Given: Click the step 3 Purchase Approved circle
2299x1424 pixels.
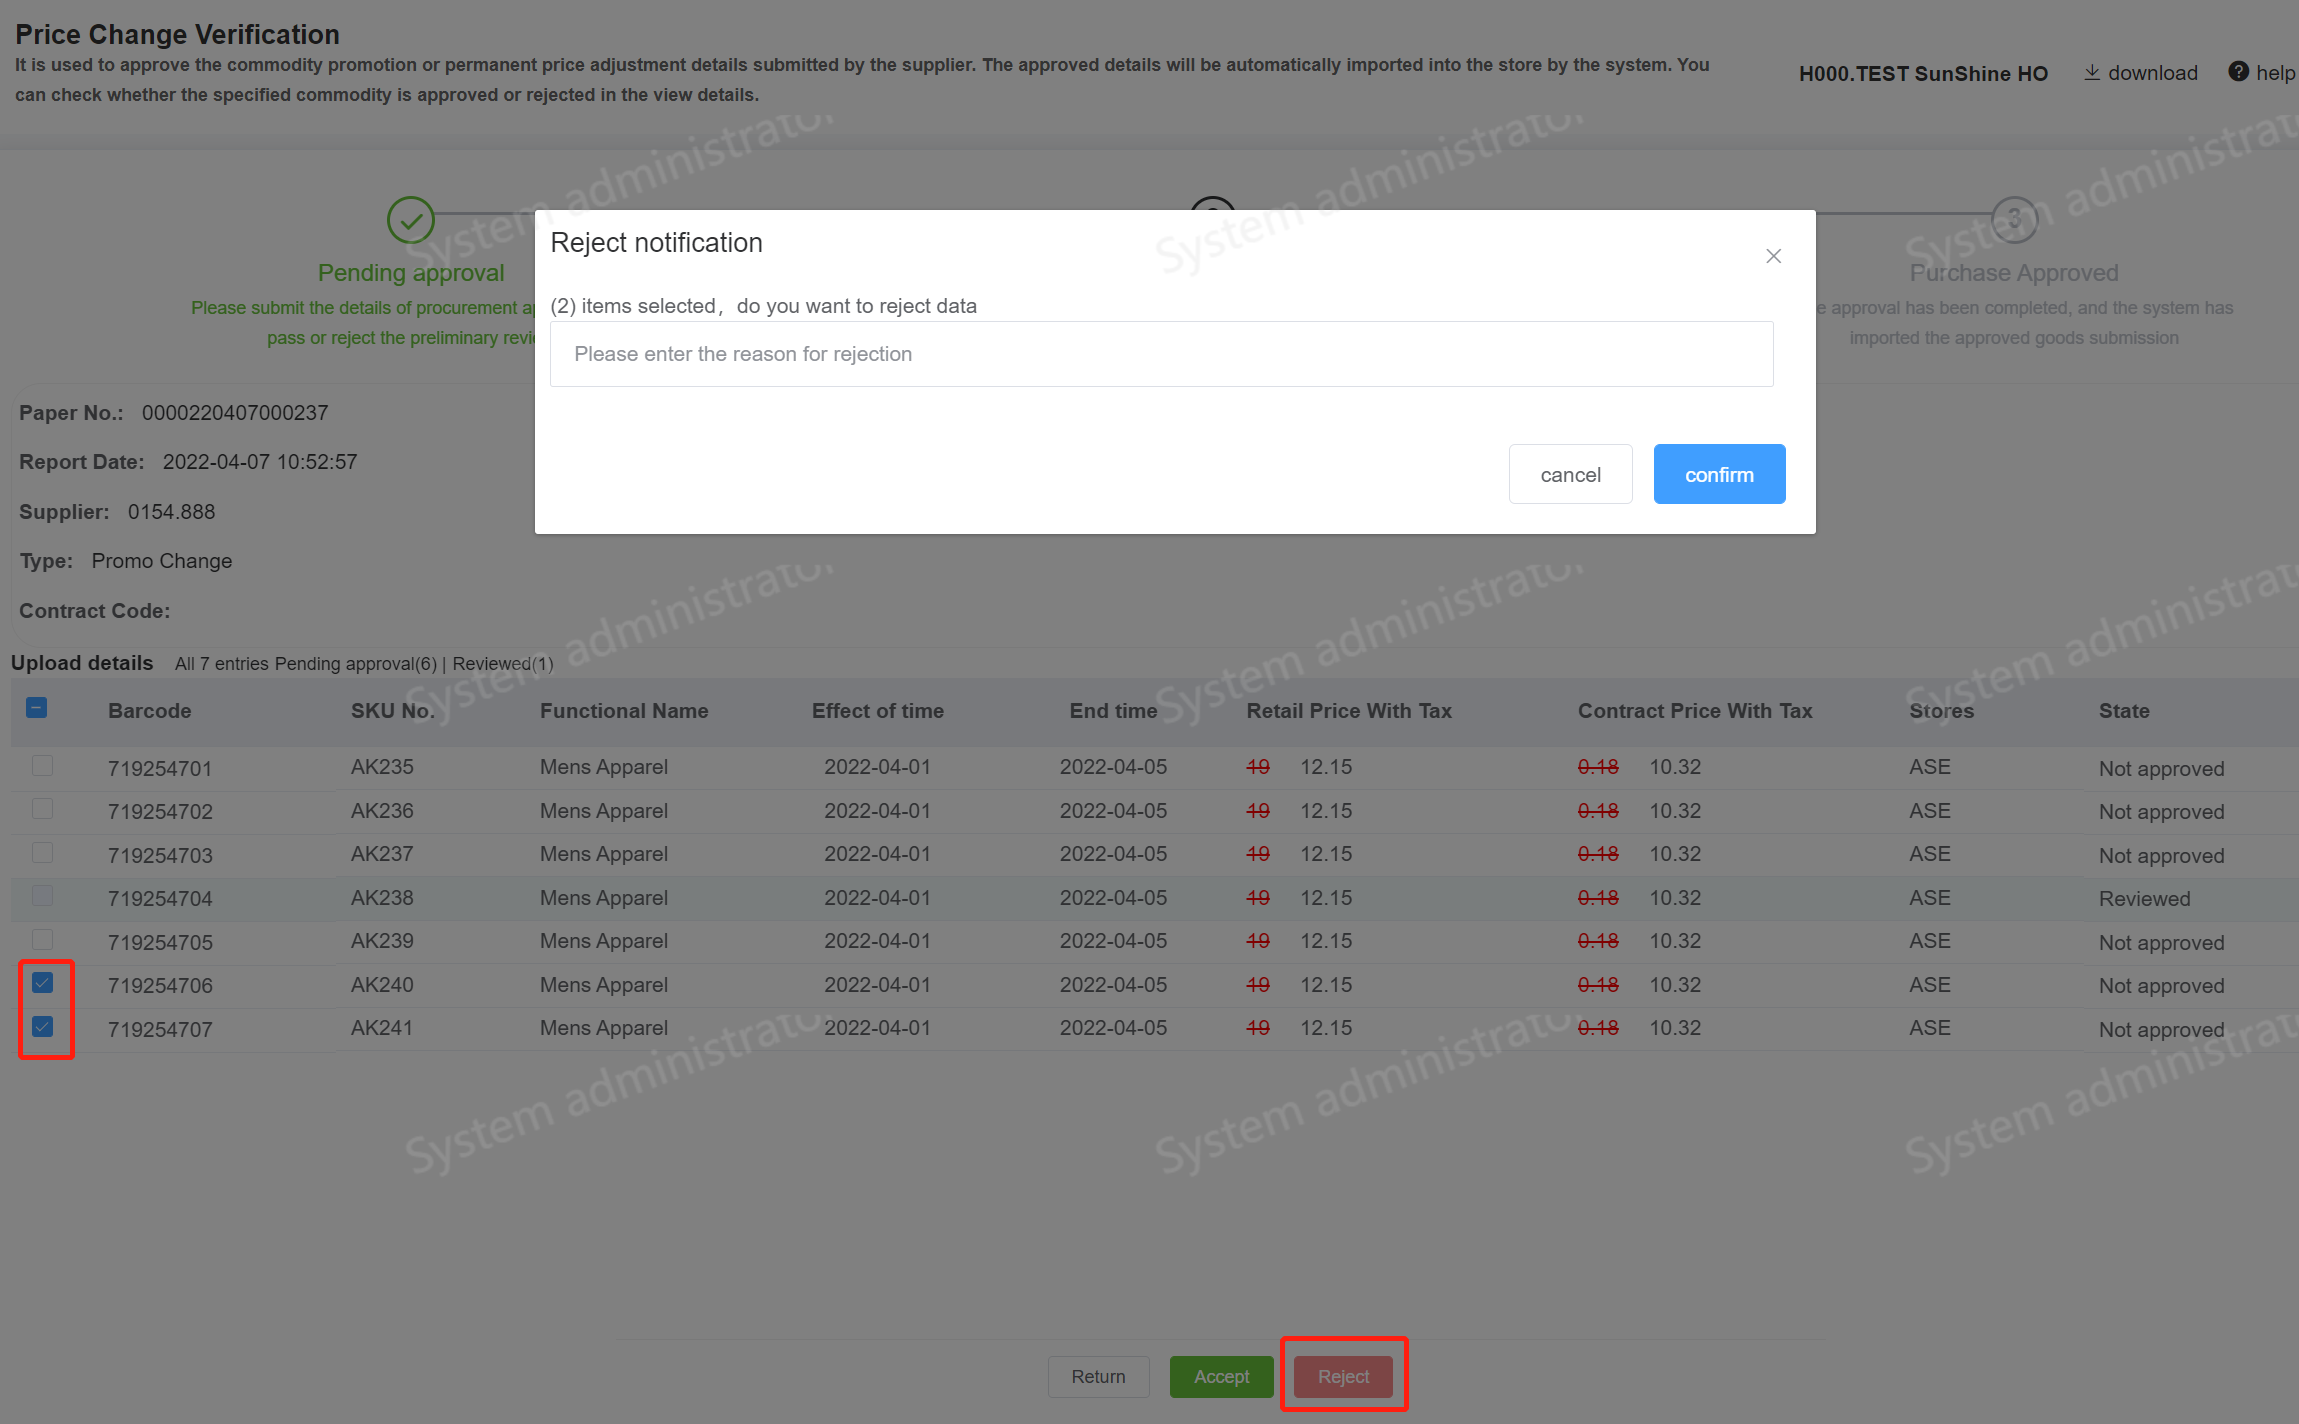Looking at the screenshot, I should click(2013, 220).
